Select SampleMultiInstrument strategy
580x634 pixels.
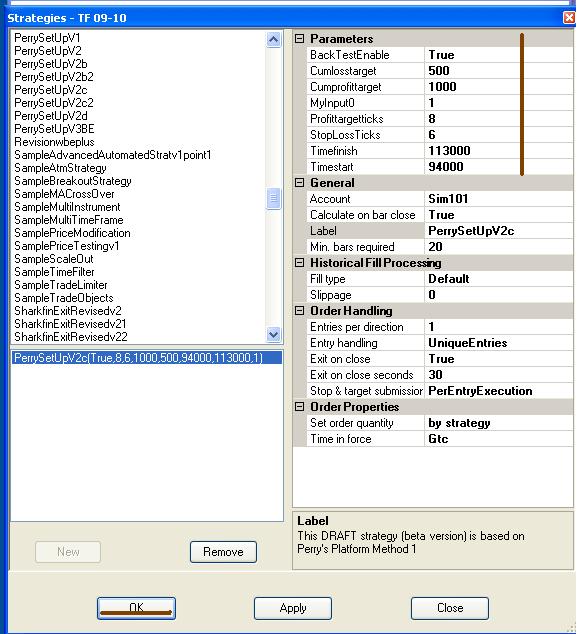tap(67, 207)
